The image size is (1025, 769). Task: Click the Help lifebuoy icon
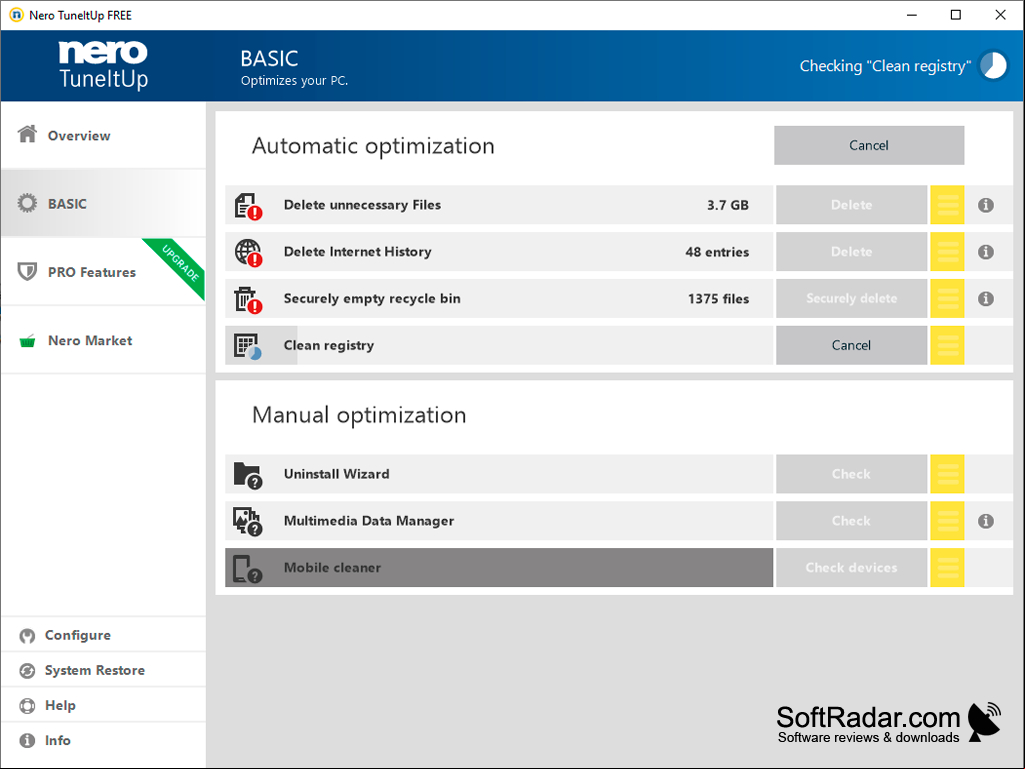click(x=27, y=706)
